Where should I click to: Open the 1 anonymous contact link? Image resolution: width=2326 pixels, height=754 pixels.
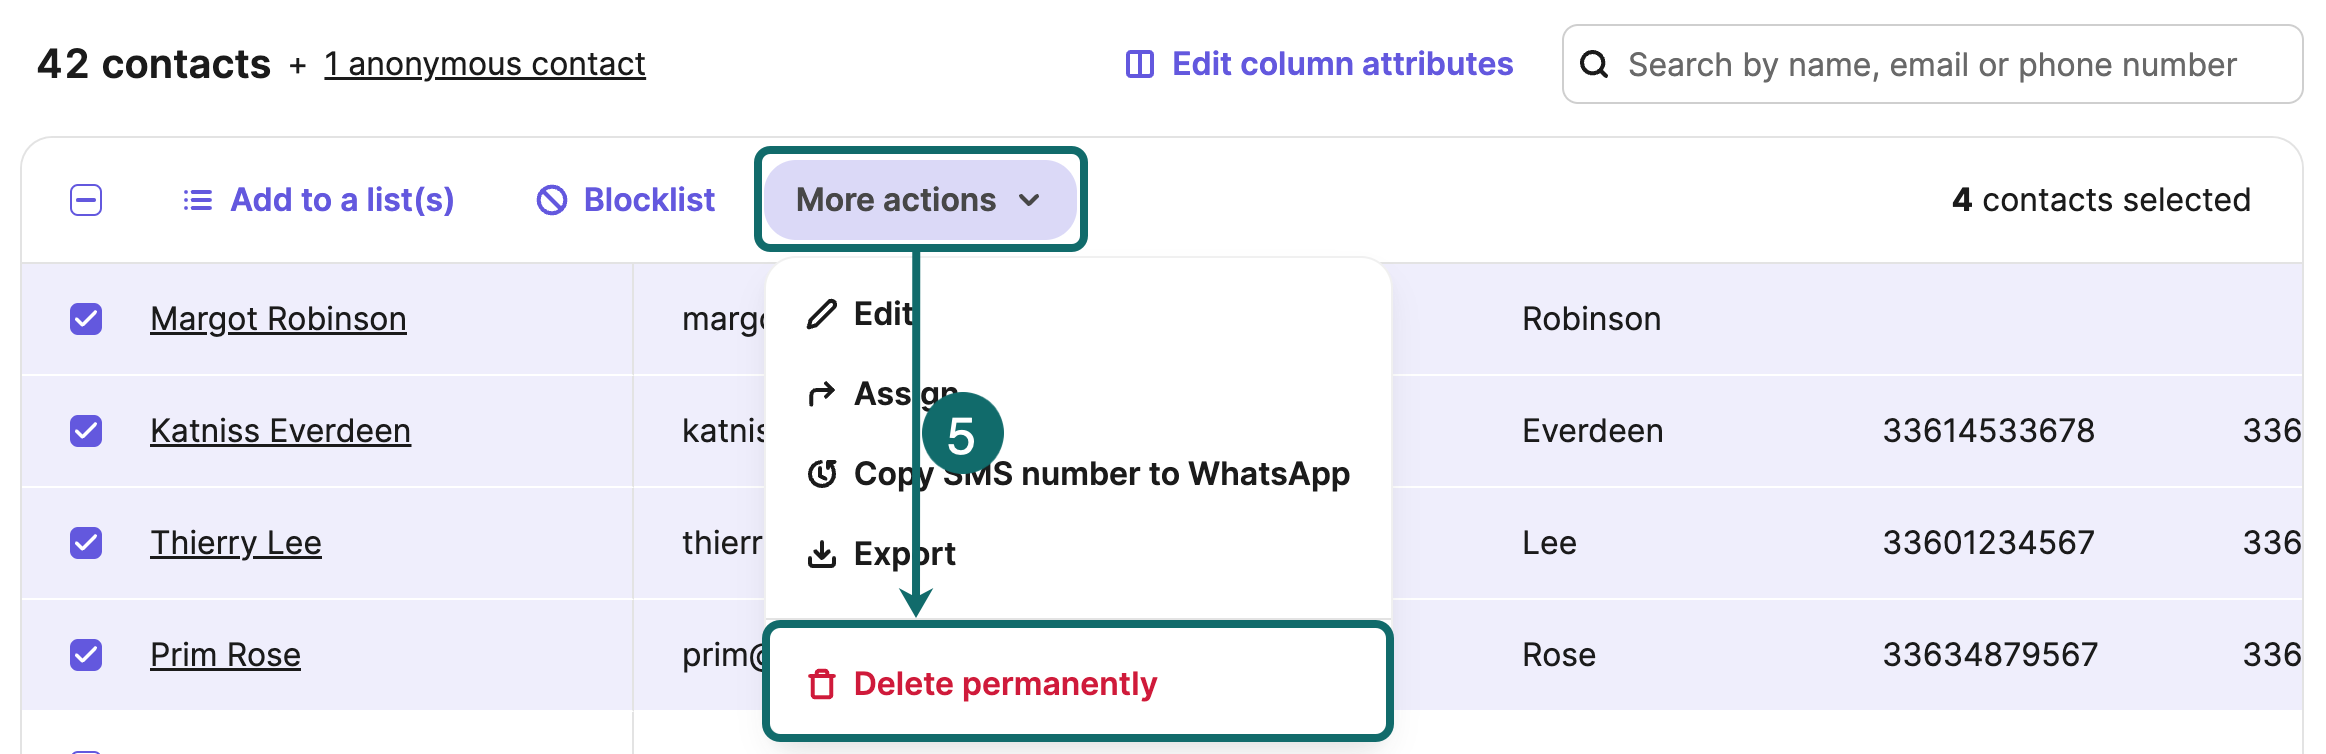coord(484,64)
